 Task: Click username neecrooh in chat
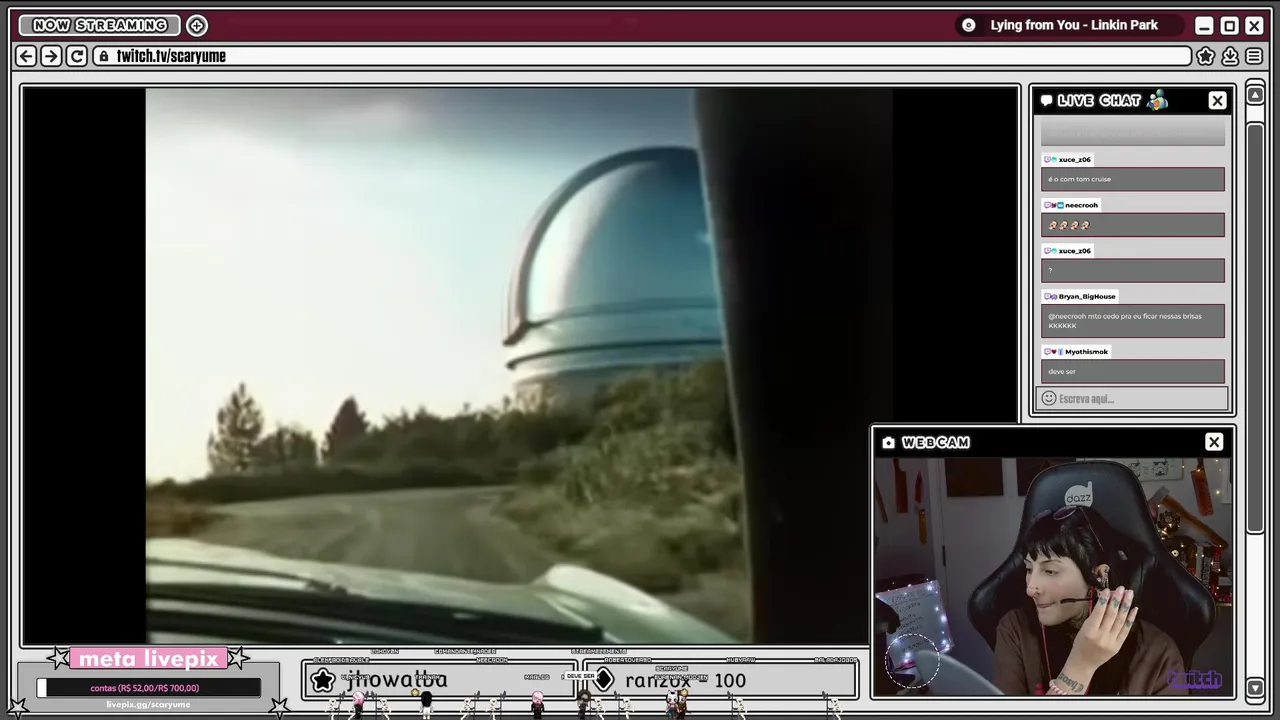[1081, 205]
